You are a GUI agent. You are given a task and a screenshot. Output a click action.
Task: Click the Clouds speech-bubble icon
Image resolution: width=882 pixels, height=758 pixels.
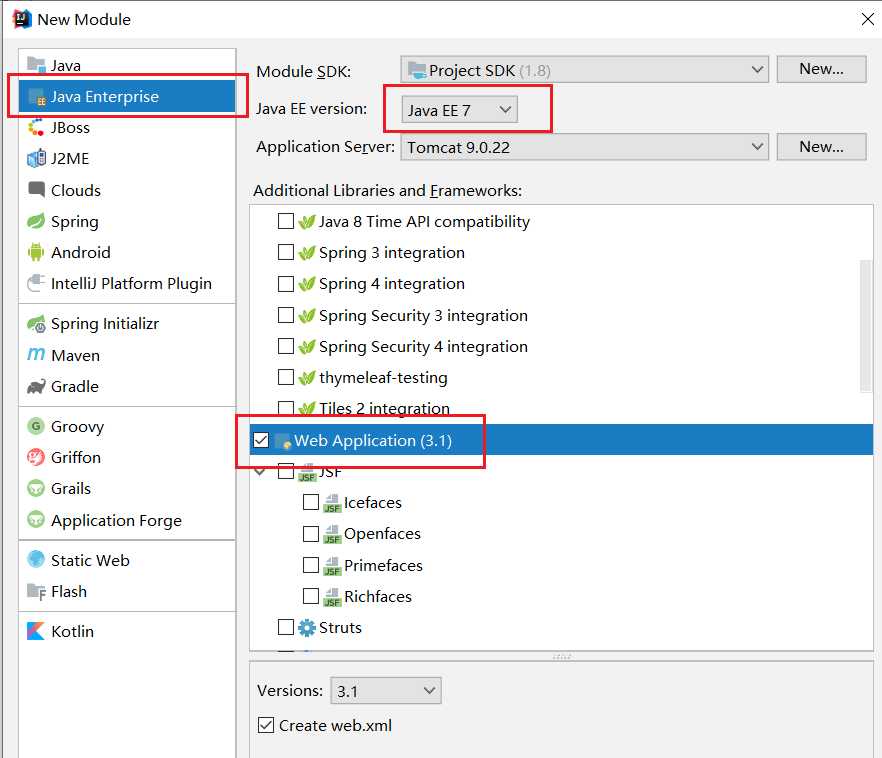(x=37, y=190)
